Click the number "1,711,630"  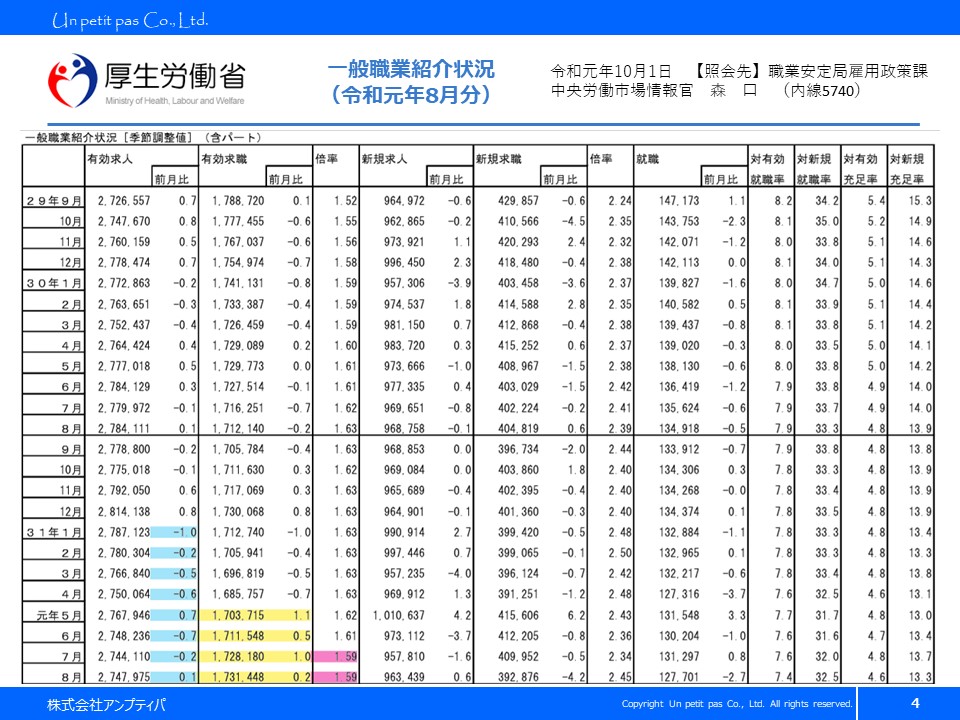point(238,470)
